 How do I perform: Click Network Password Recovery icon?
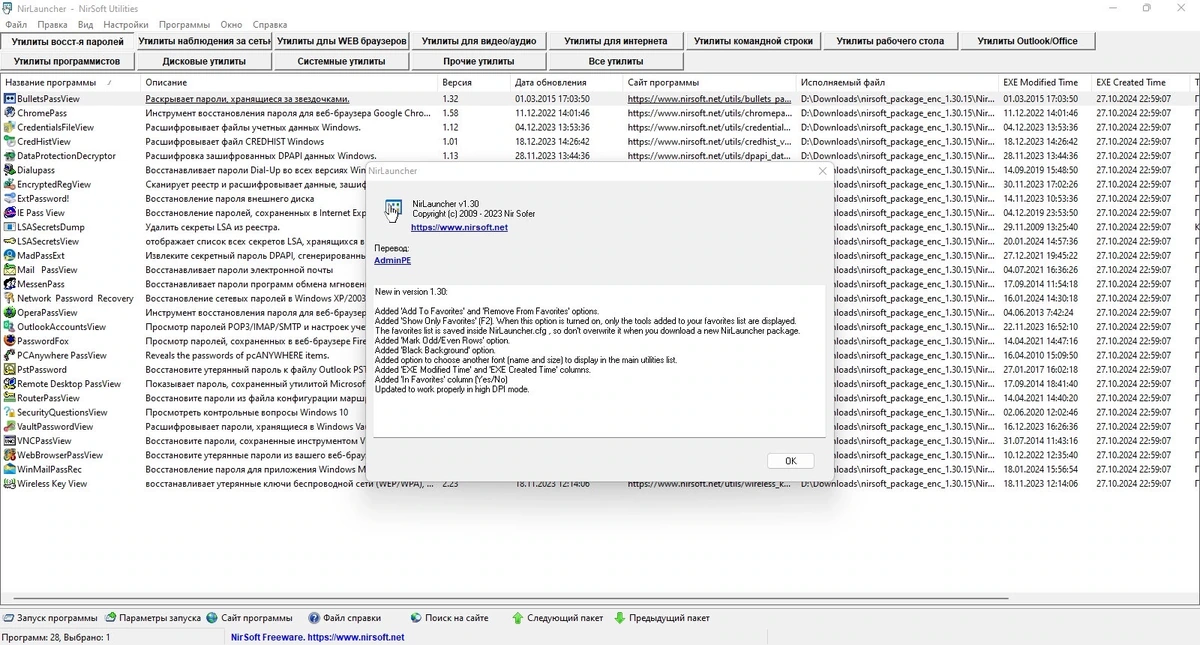coord(9,298)
